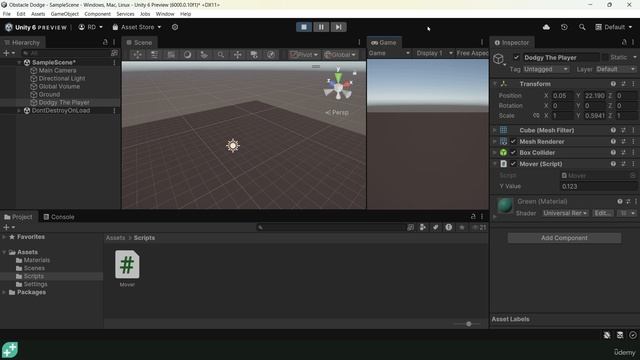Click the Assets breadcrumb link
The width and height of the screenshot is (640, 360).
115,238
